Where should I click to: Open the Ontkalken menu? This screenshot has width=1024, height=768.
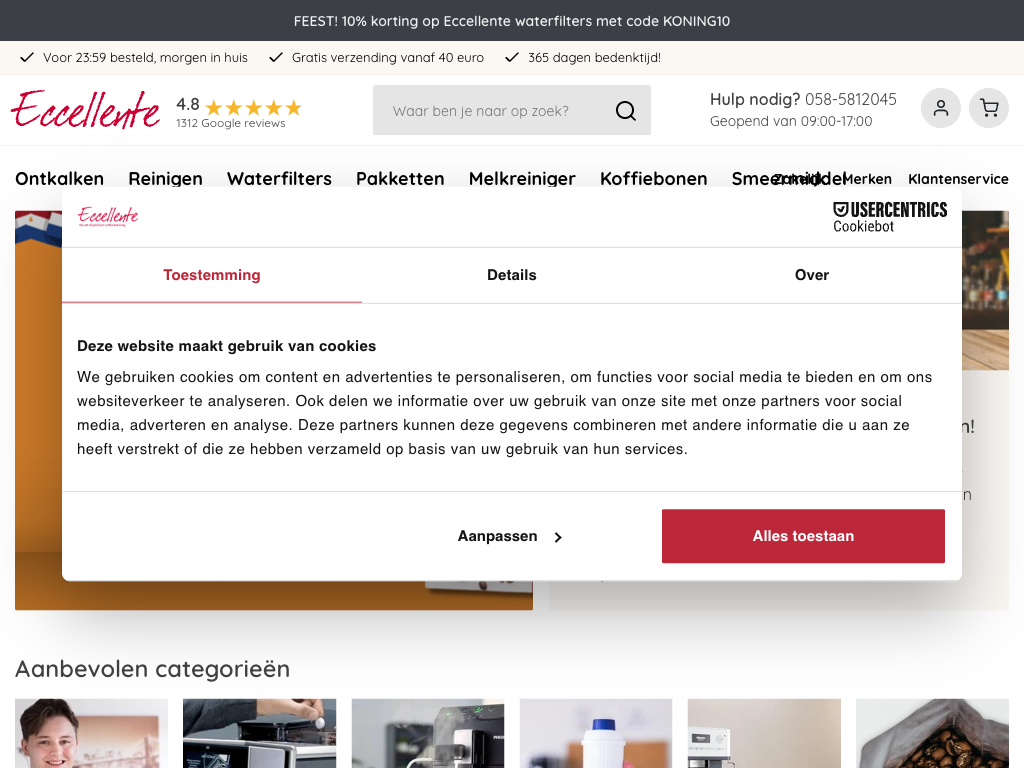coord(60,179)
